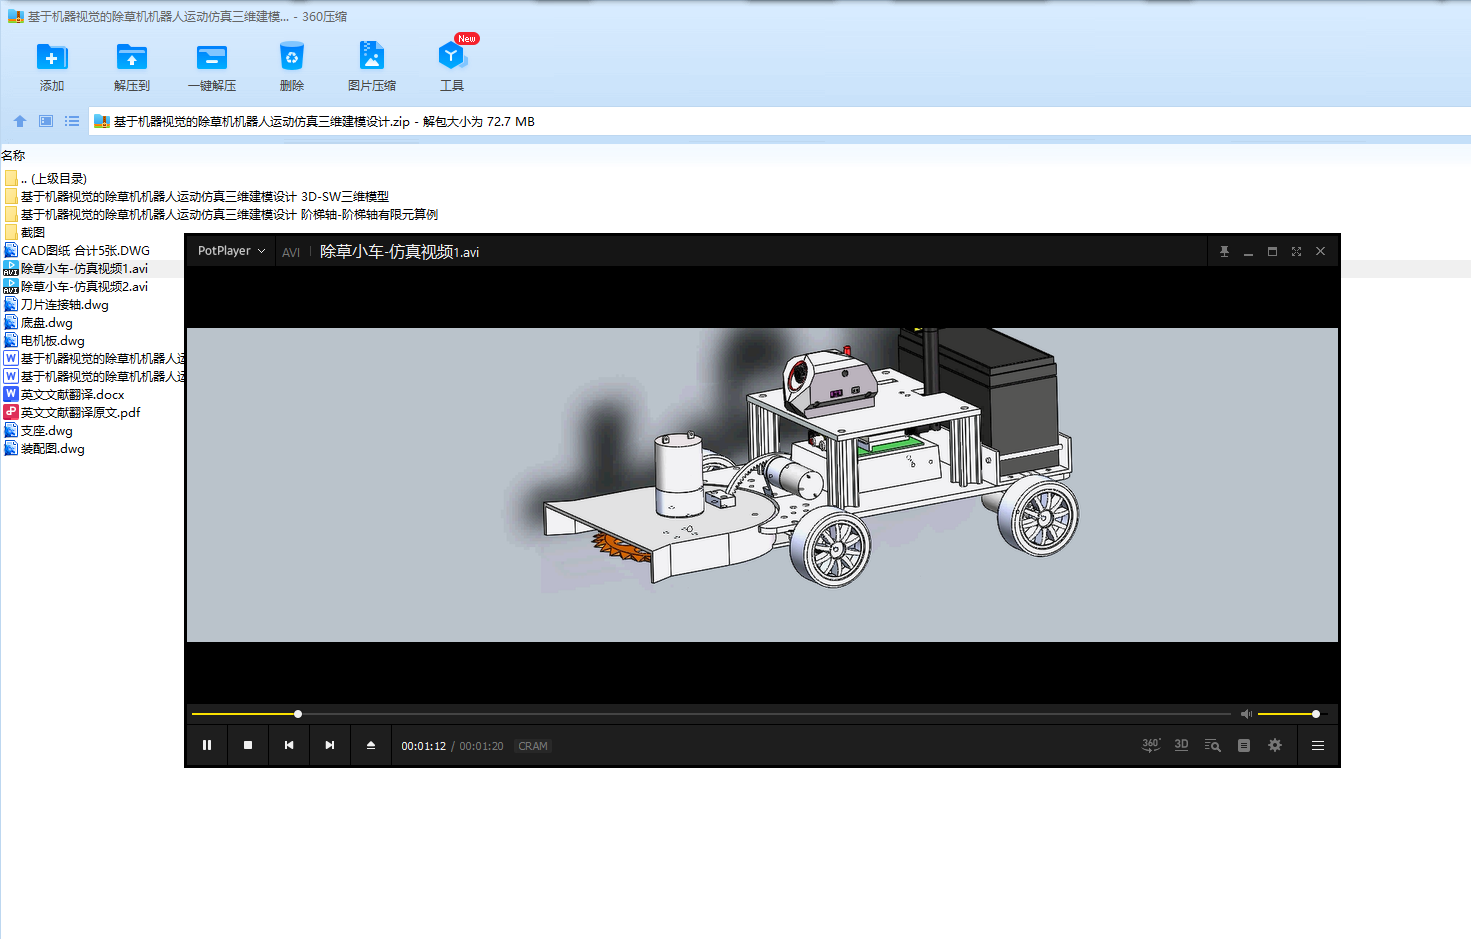Toggle PotPlayer fullscreen mode
Viewport: 1471px width, 939px height.
click(x=1296, y=252)
